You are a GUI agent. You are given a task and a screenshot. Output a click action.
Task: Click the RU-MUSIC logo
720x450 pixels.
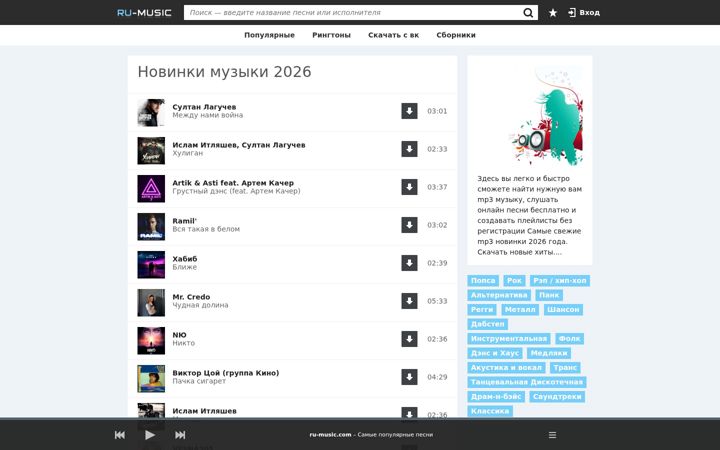tap(144, 12)
